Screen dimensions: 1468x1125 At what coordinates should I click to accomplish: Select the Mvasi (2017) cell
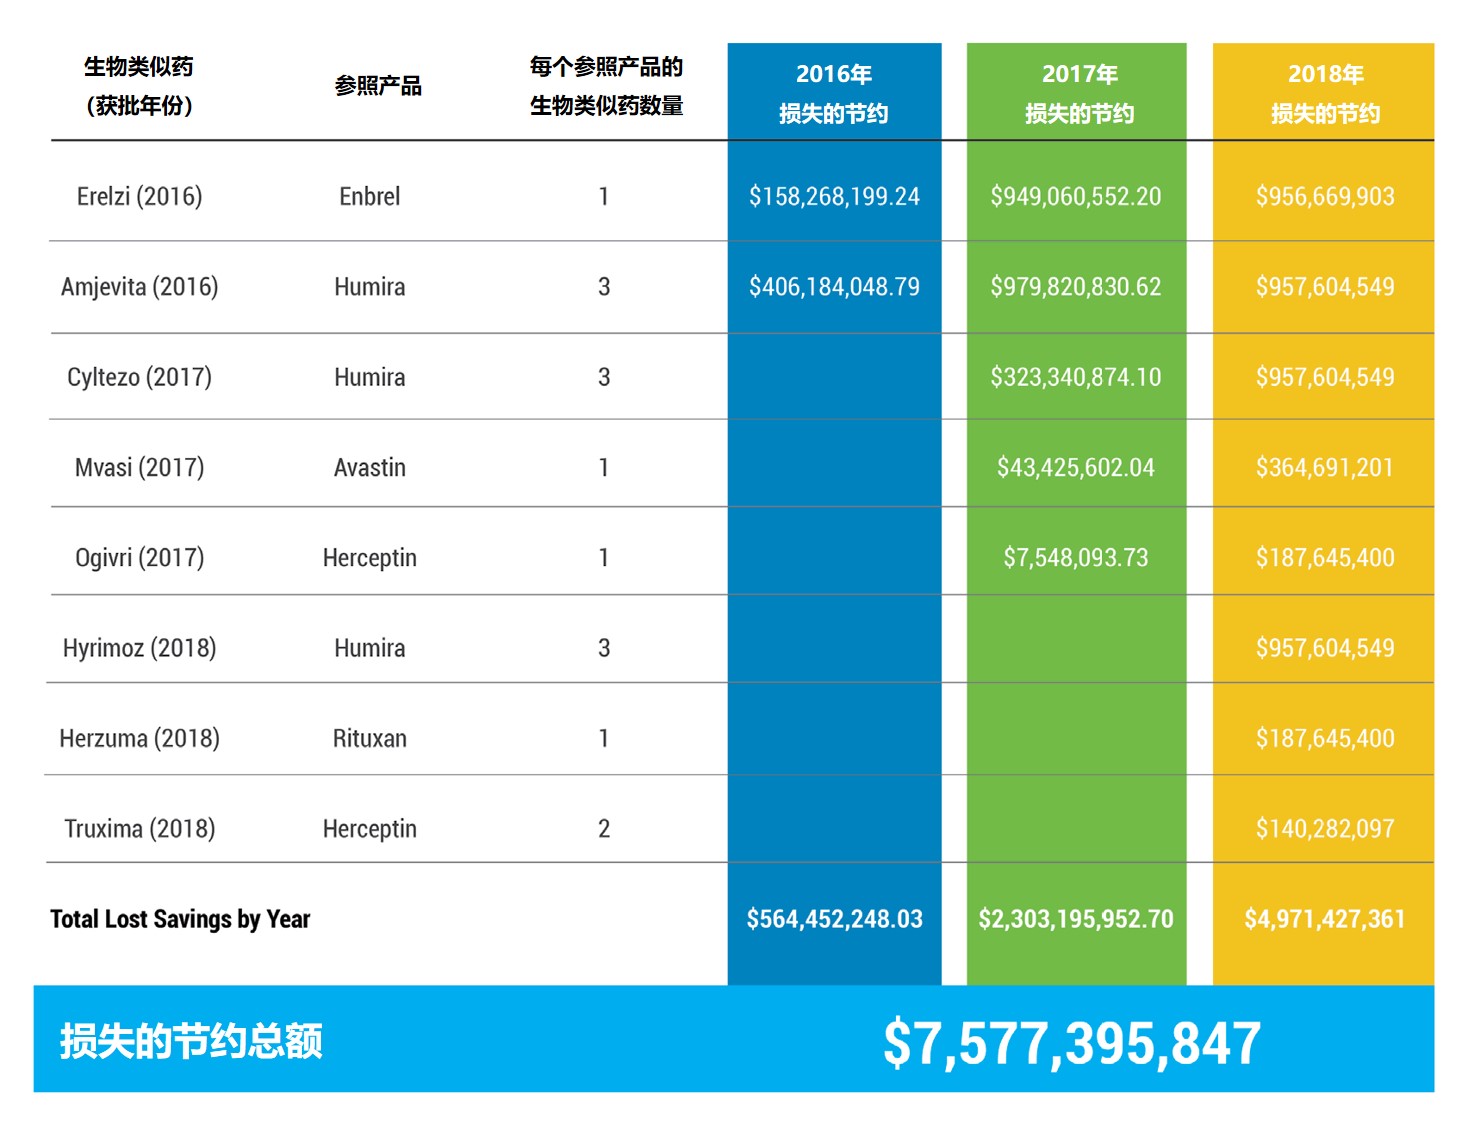pyautogui.click(x=139, y=467)
